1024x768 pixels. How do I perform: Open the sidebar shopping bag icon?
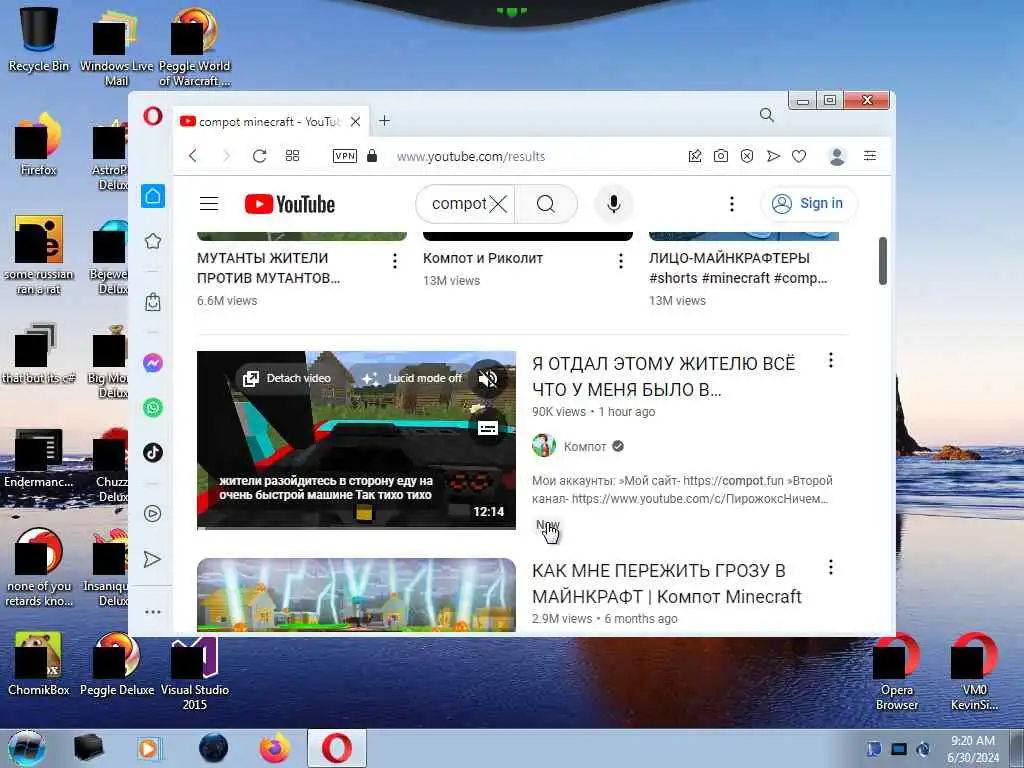point(153,302)
